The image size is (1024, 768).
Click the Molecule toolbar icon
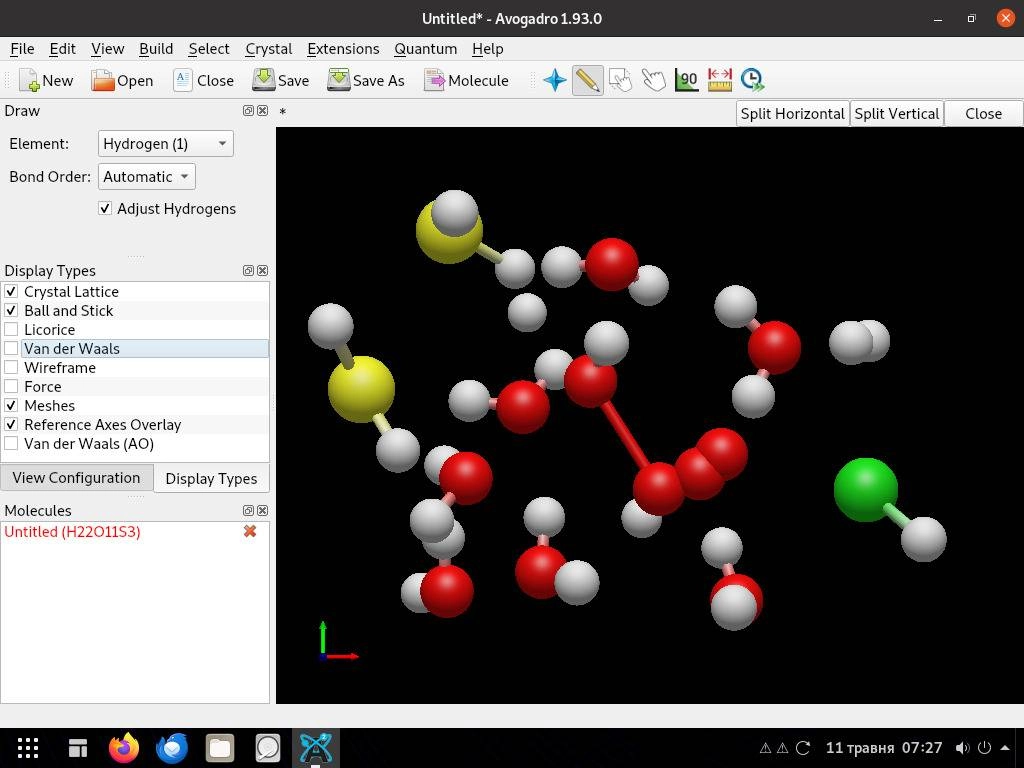pyautogui.click(x=434, y=80)
